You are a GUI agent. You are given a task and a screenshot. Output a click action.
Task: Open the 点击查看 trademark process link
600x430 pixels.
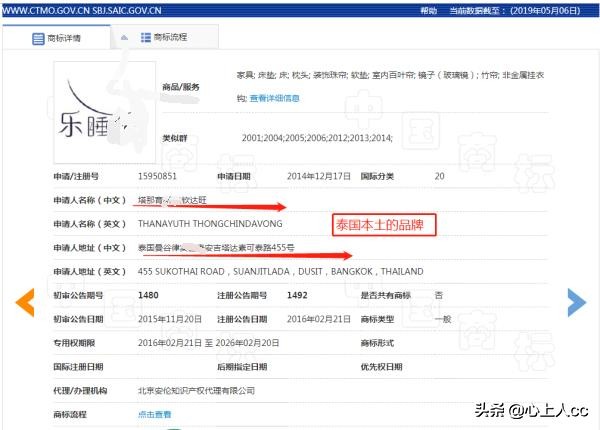[155, 414]
